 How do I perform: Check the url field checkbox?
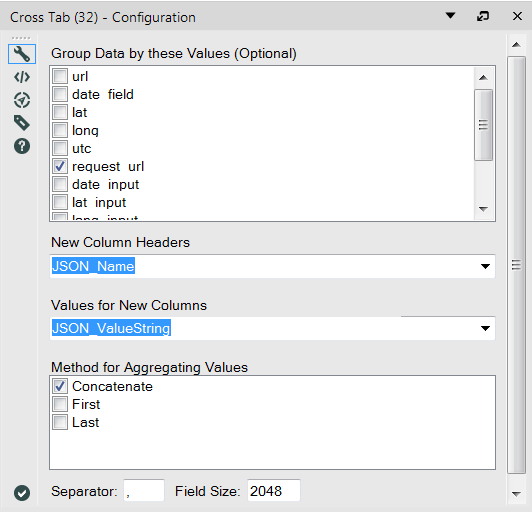coord(60,76)
